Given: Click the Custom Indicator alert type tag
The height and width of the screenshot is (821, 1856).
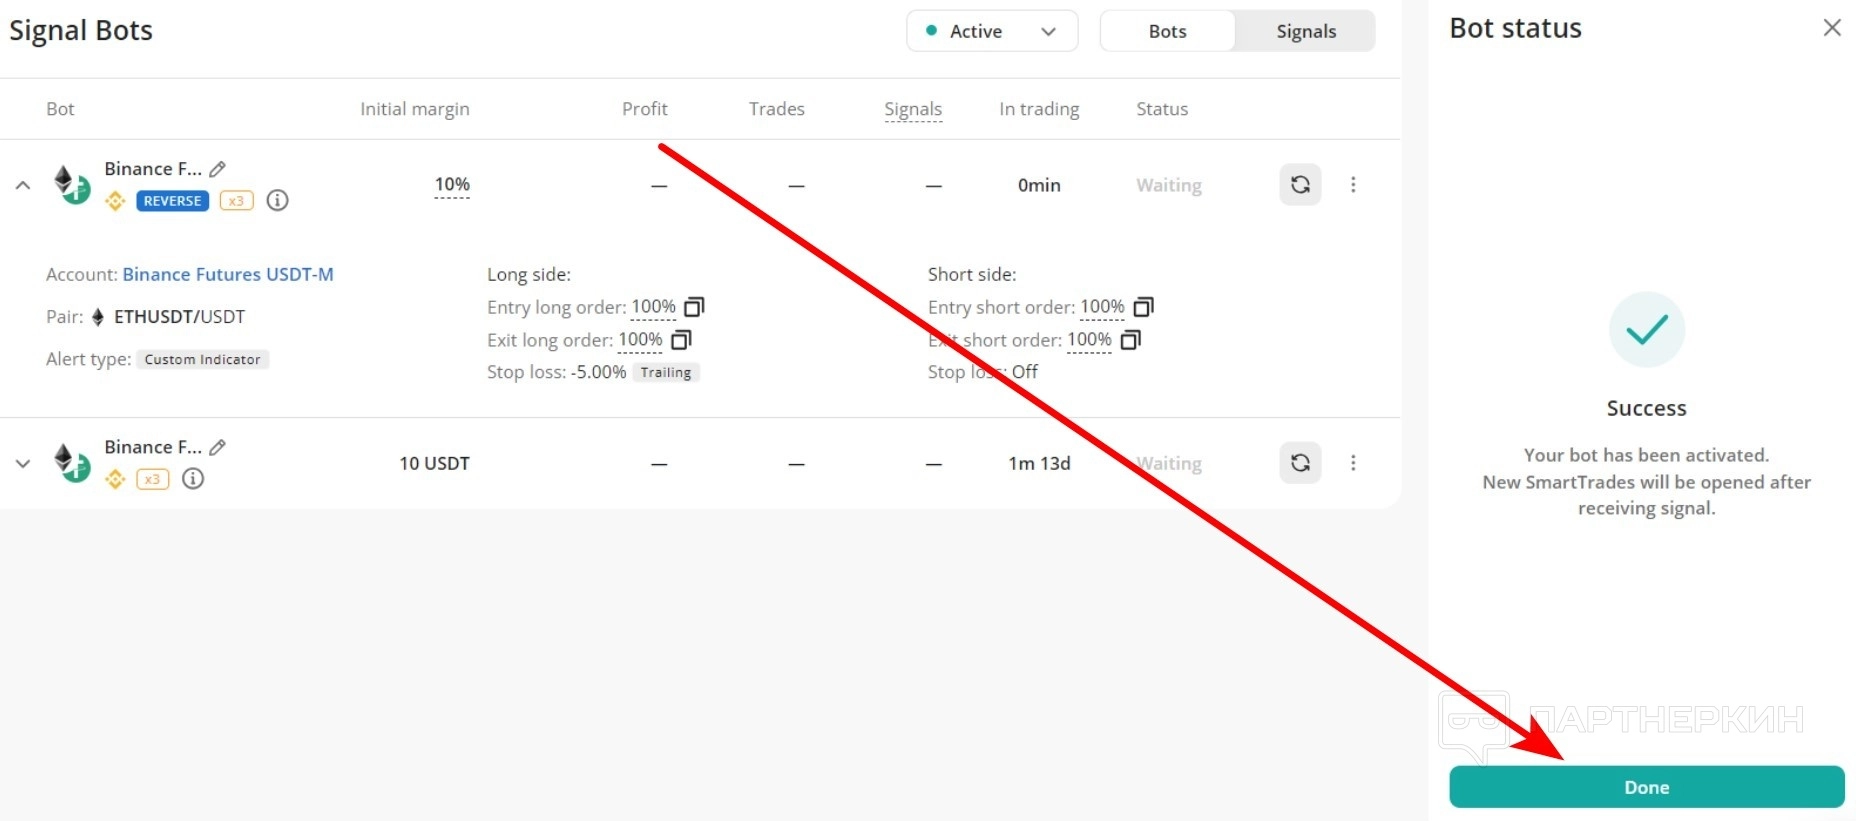Looking at the screenshot, I should pyautogui.click(x=203, y=359).
